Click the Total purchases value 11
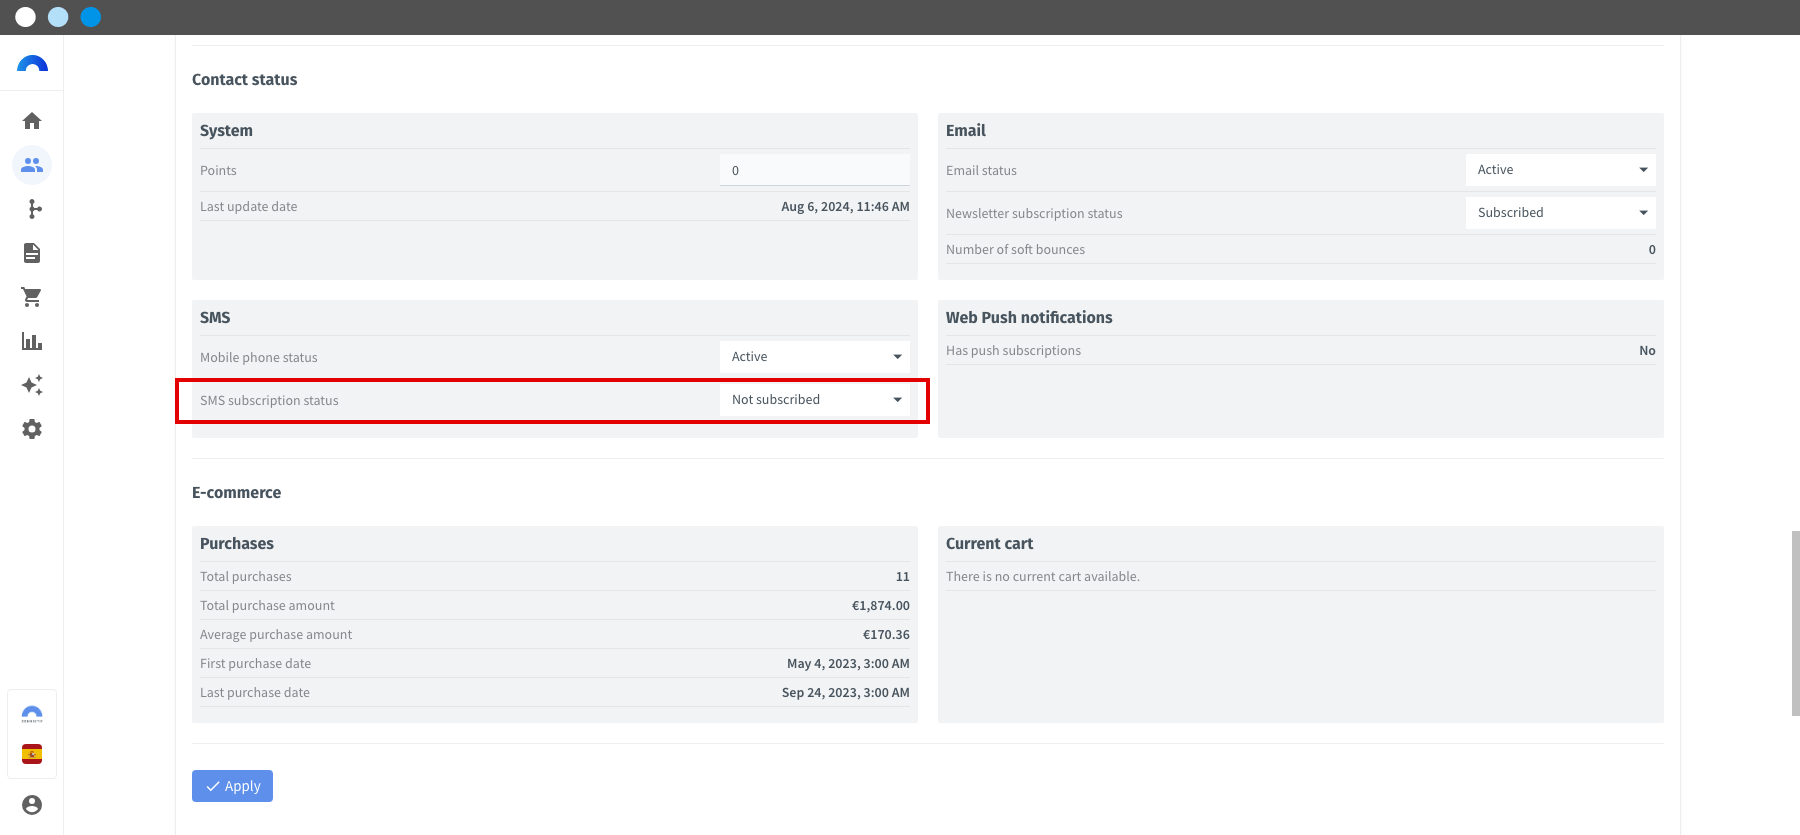The image size is (1800, 835). [902, 577]
